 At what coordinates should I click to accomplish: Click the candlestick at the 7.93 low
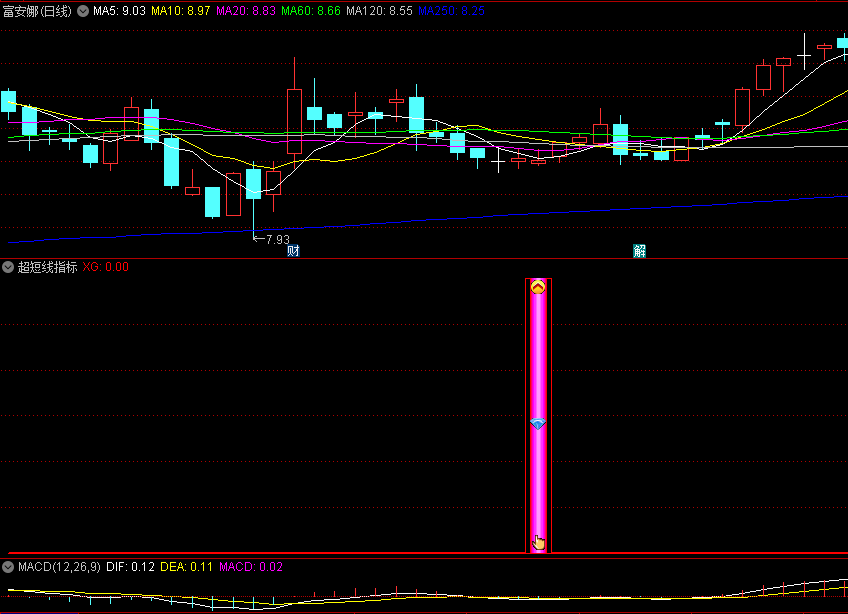[x=254, y=184]
